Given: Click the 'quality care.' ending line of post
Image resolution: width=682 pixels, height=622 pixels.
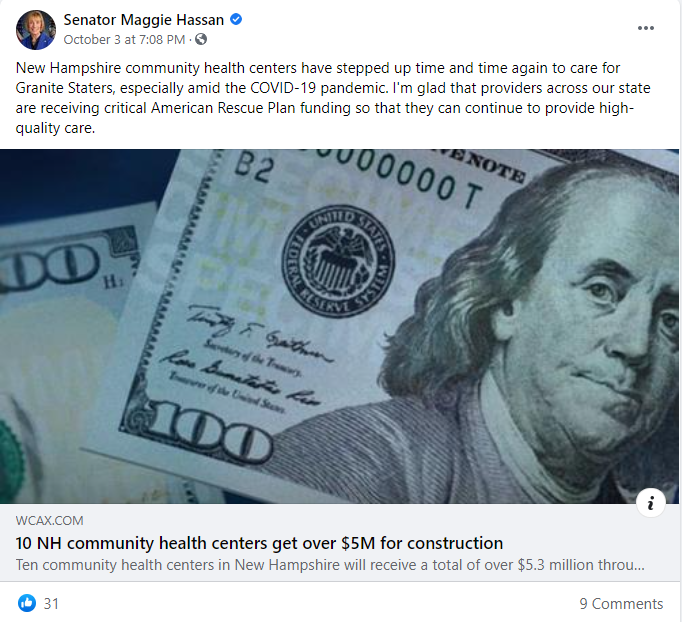Looking at the screenshot, I should tap(55, 128).
